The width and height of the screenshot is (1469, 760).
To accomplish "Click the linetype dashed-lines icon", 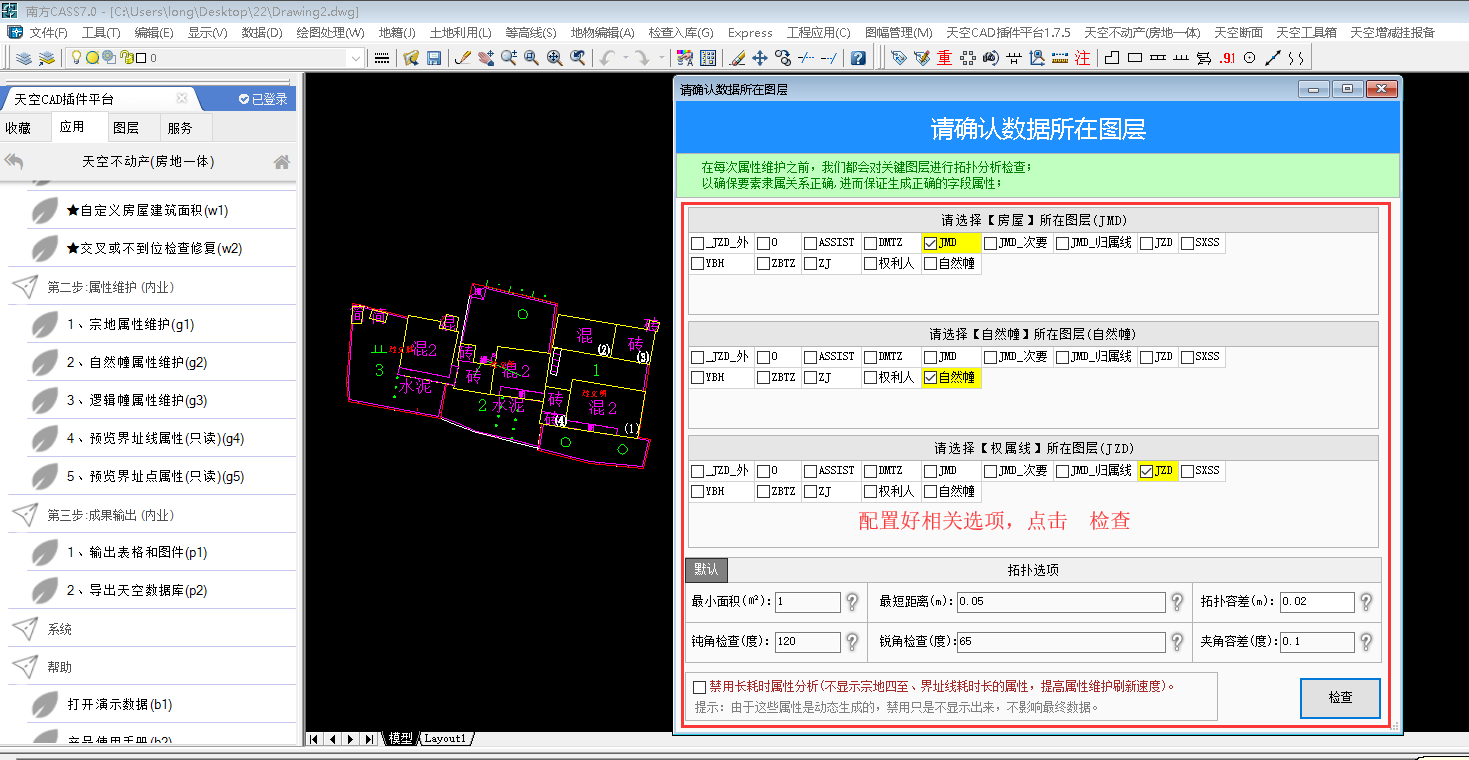I will pyautogui.click(x=381, y=58).
